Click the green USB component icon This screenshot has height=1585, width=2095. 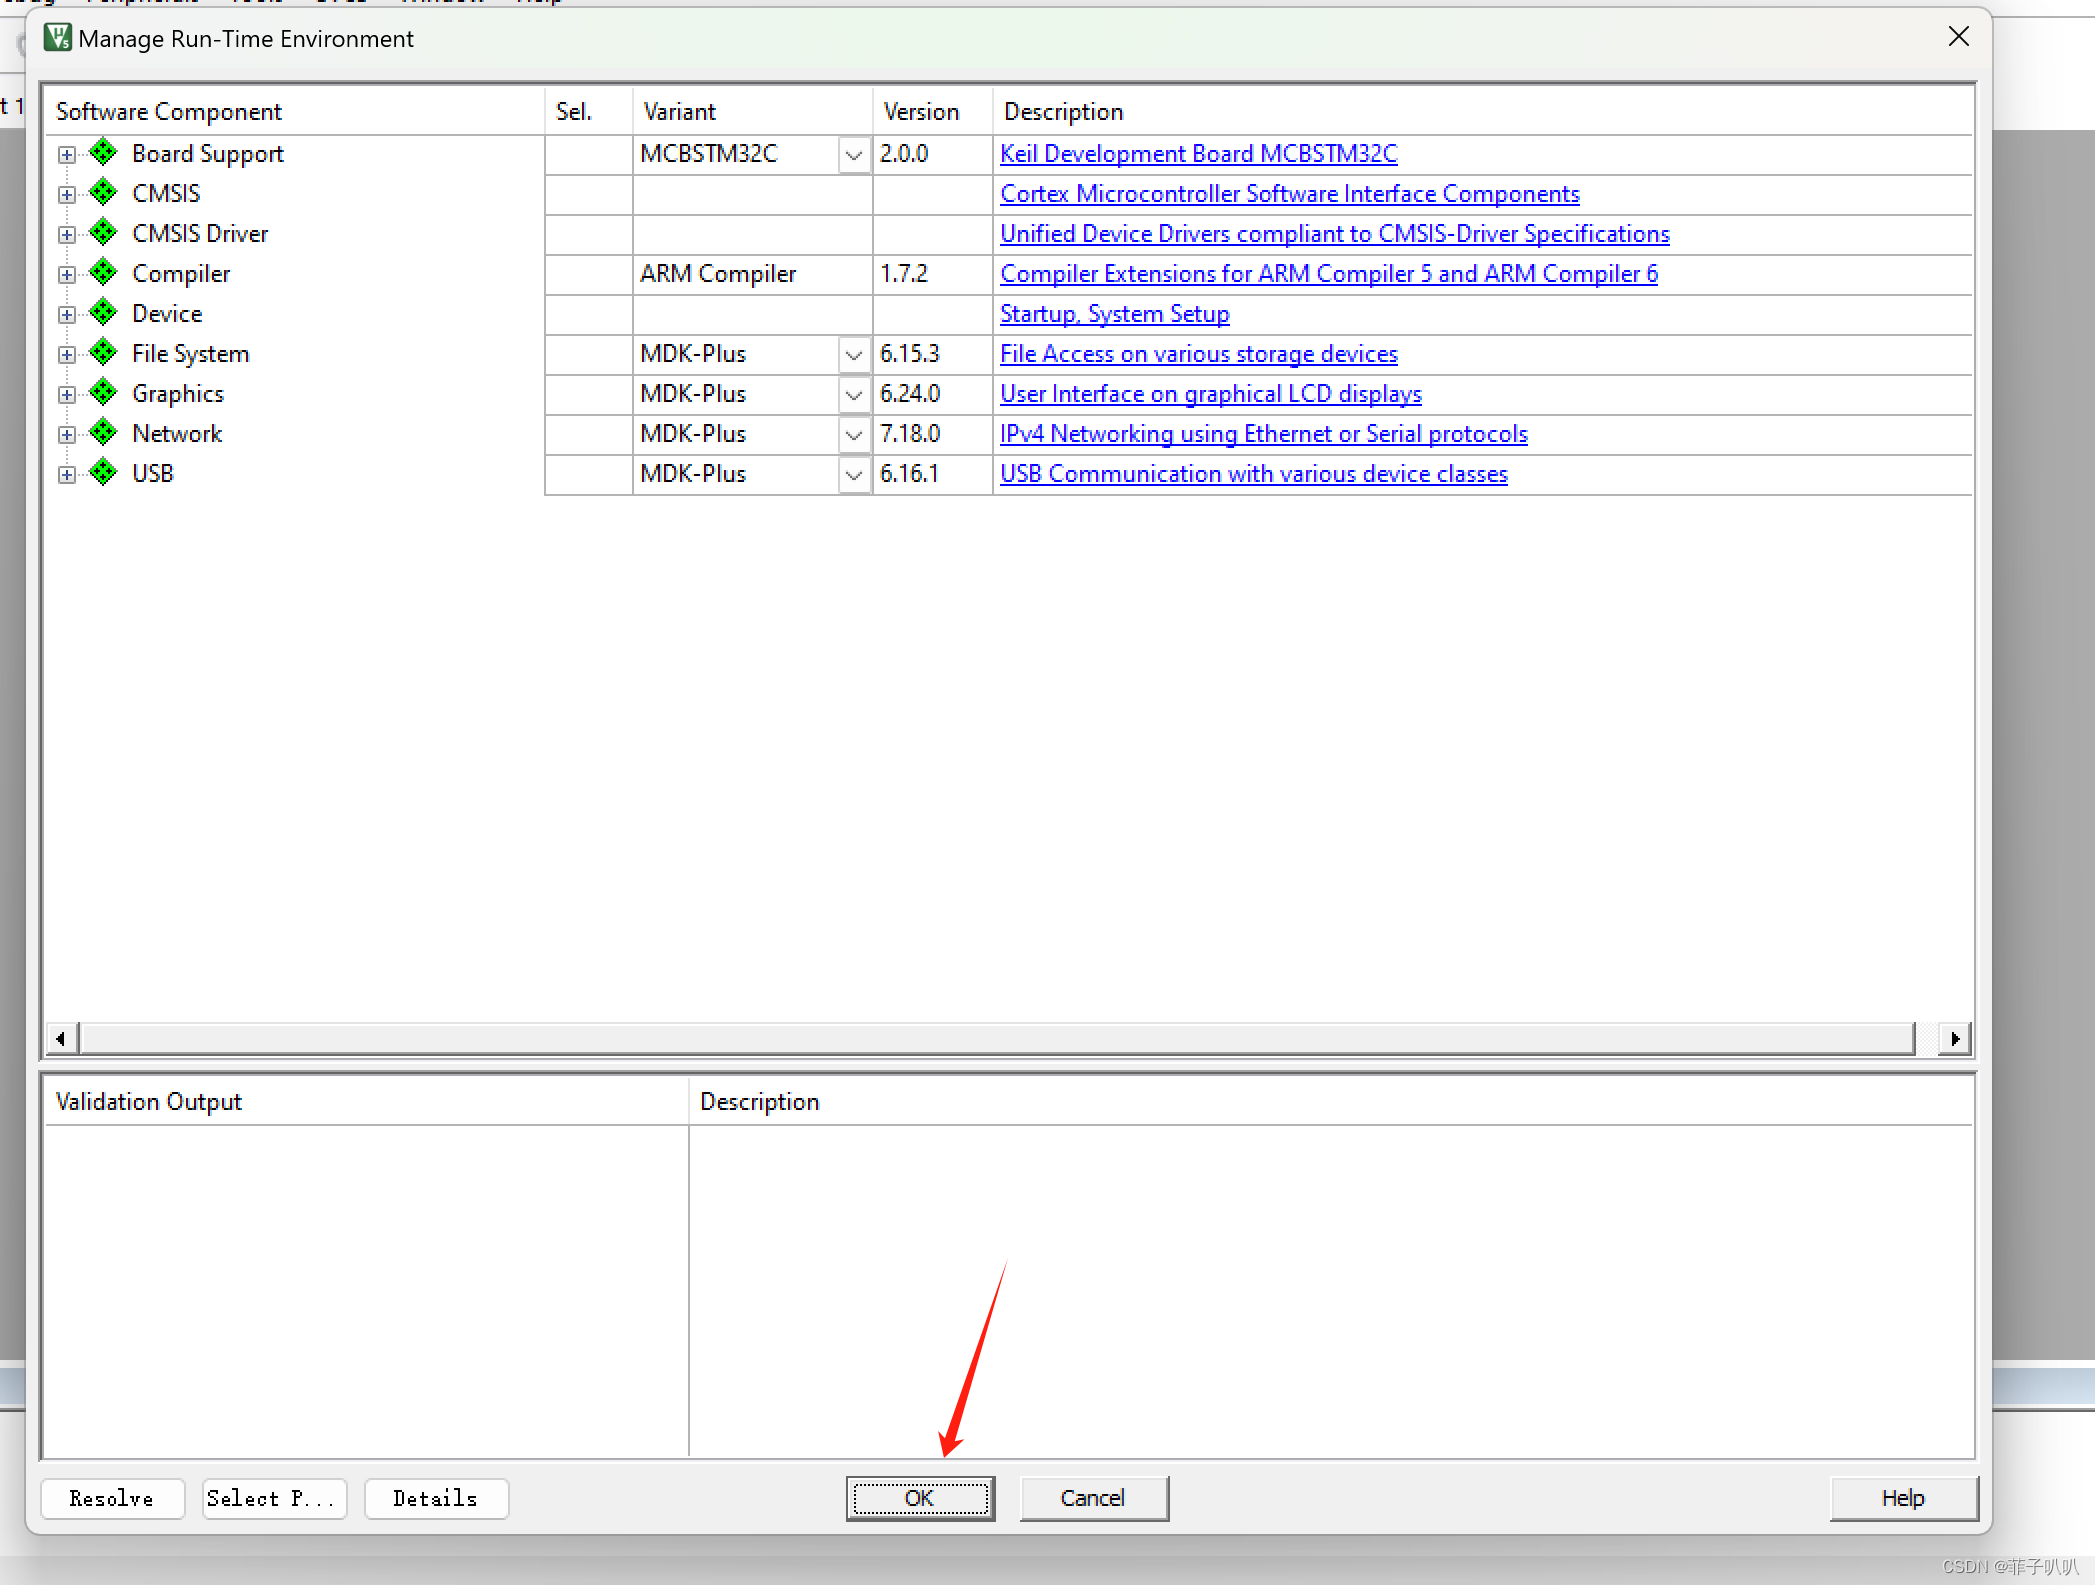pos(103,473)
